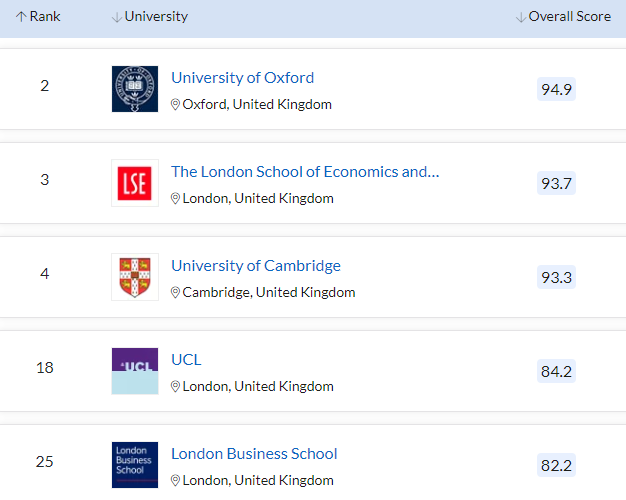This screenshot has height=500, width=626.
Task: Open London Business School link
Action: pos(254,454)
